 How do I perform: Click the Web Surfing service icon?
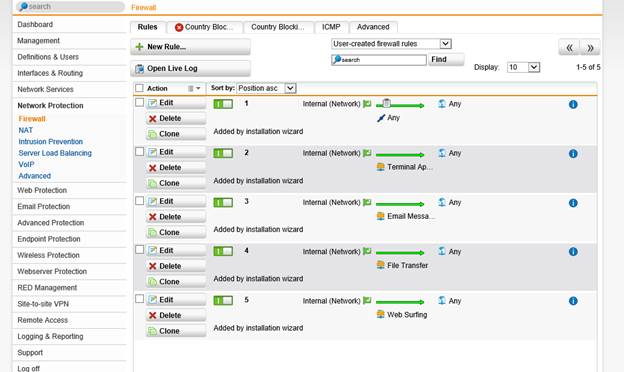(380, 315)
